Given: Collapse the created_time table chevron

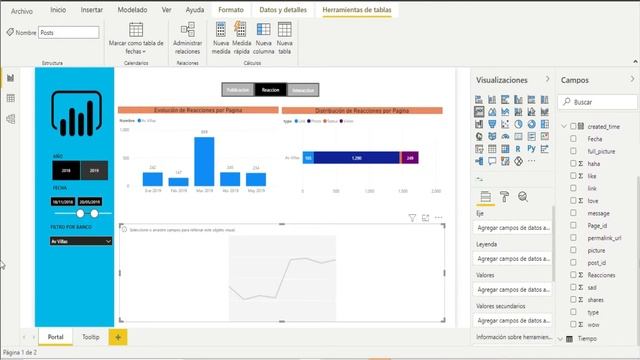Looking at the screenshot, I should click(564, 127).
